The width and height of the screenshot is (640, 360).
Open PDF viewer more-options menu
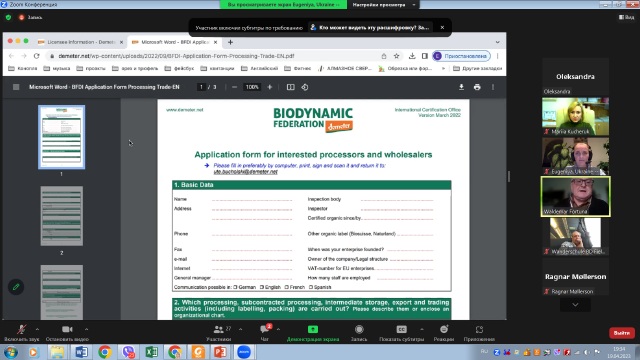pos(493,87)
